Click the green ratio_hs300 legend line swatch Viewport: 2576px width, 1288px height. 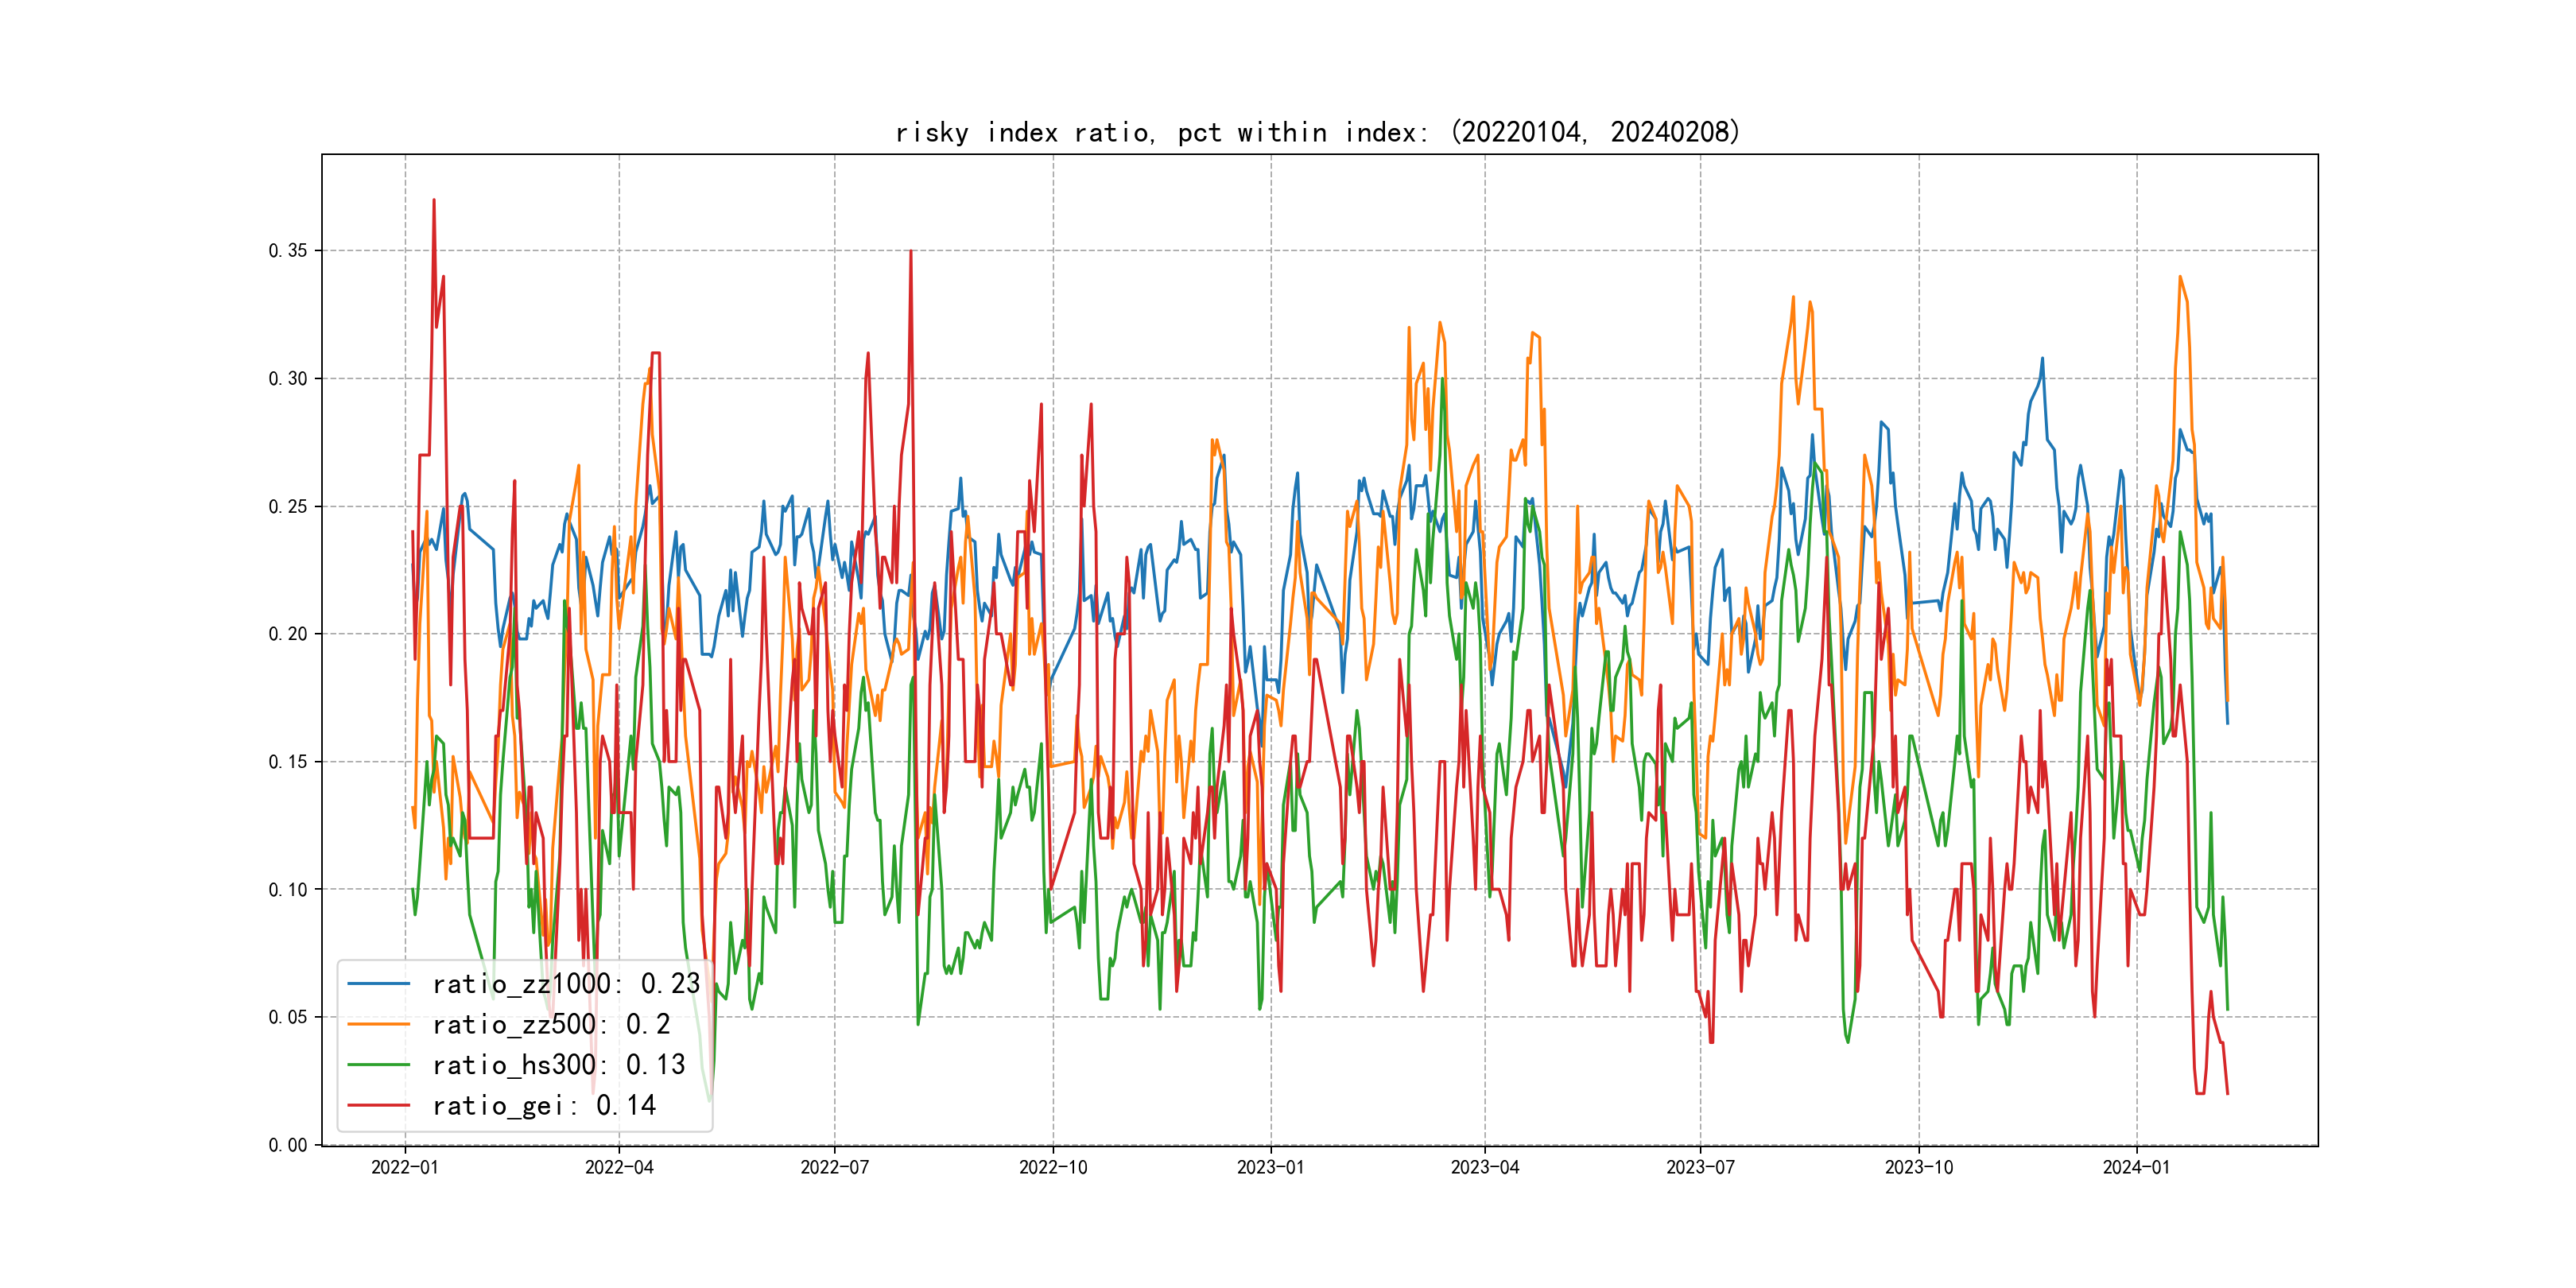click(378, 1065)
